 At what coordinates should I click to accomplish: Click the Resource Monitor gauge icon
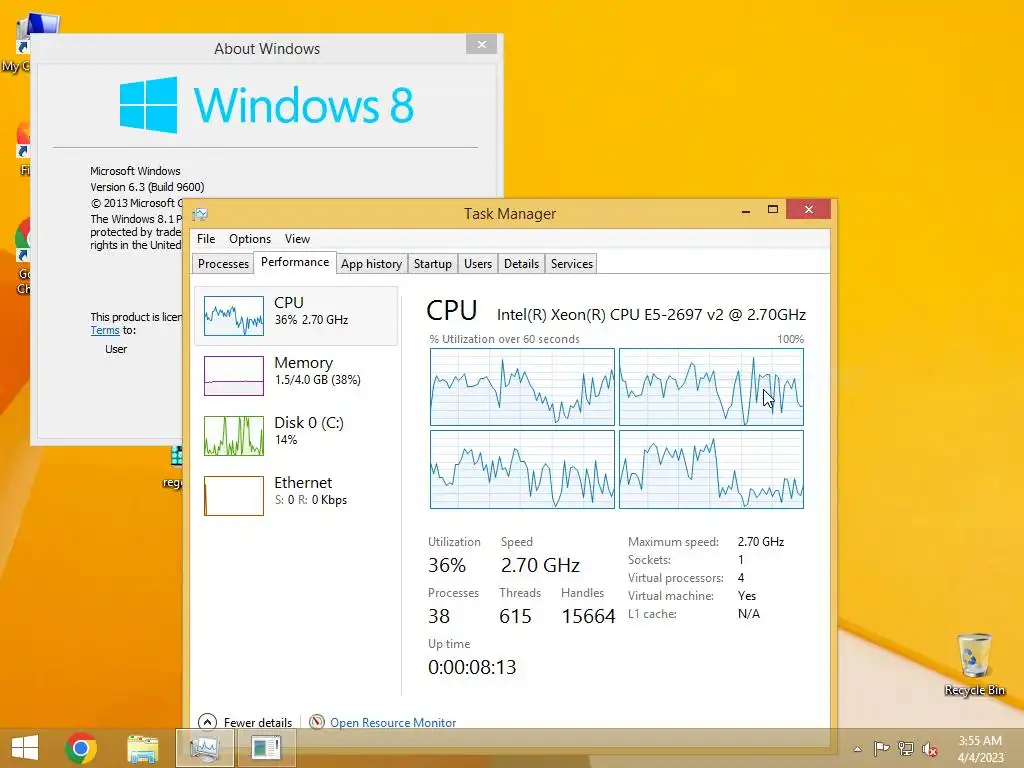click(x=317, y=722)
